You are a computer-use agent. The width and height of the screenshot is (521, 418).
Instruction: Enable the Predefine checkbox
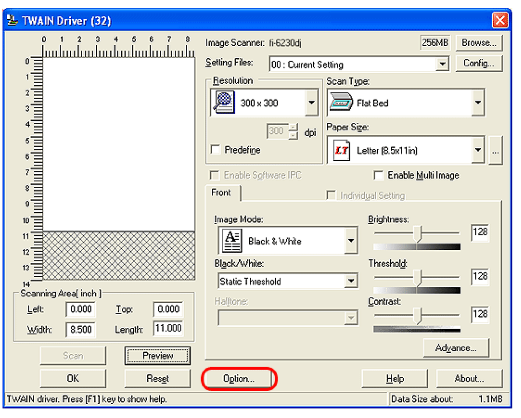(215, 149)
